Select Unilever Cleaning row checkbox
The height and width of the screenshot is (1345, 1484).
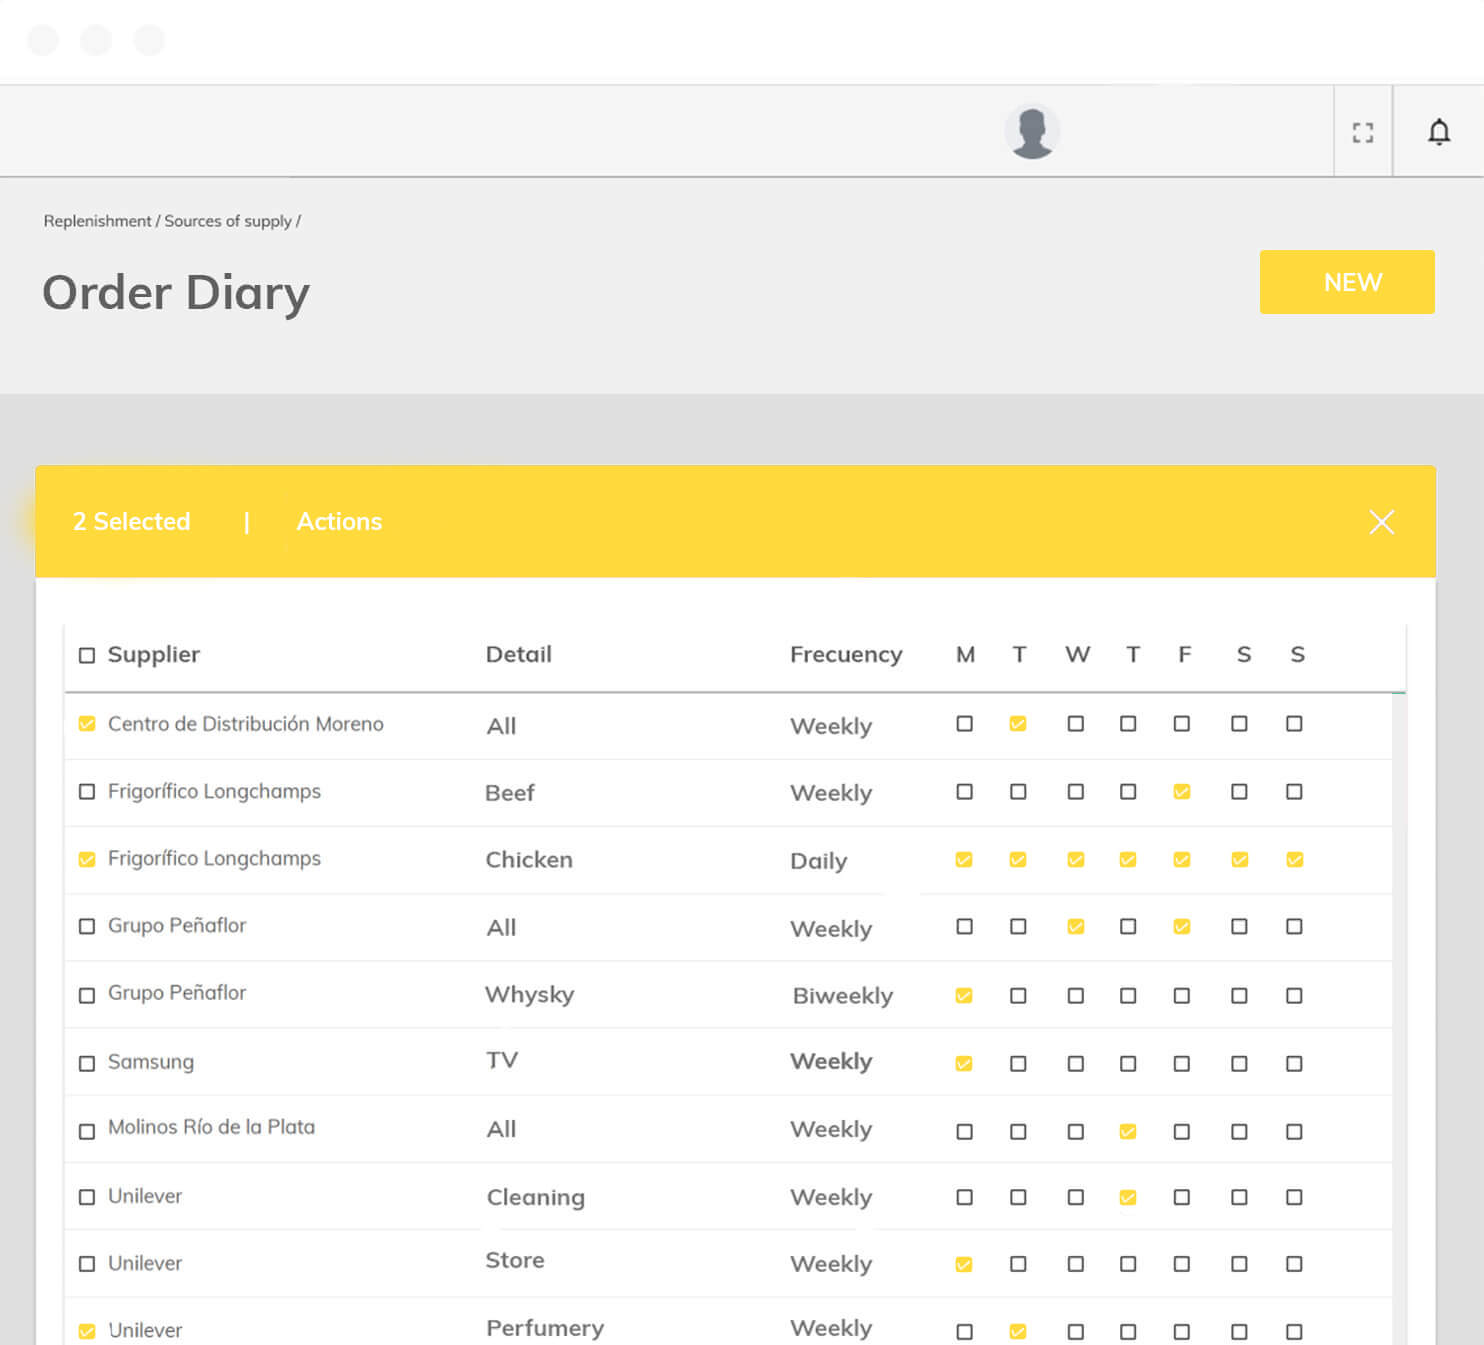(x=87, y=1197)
